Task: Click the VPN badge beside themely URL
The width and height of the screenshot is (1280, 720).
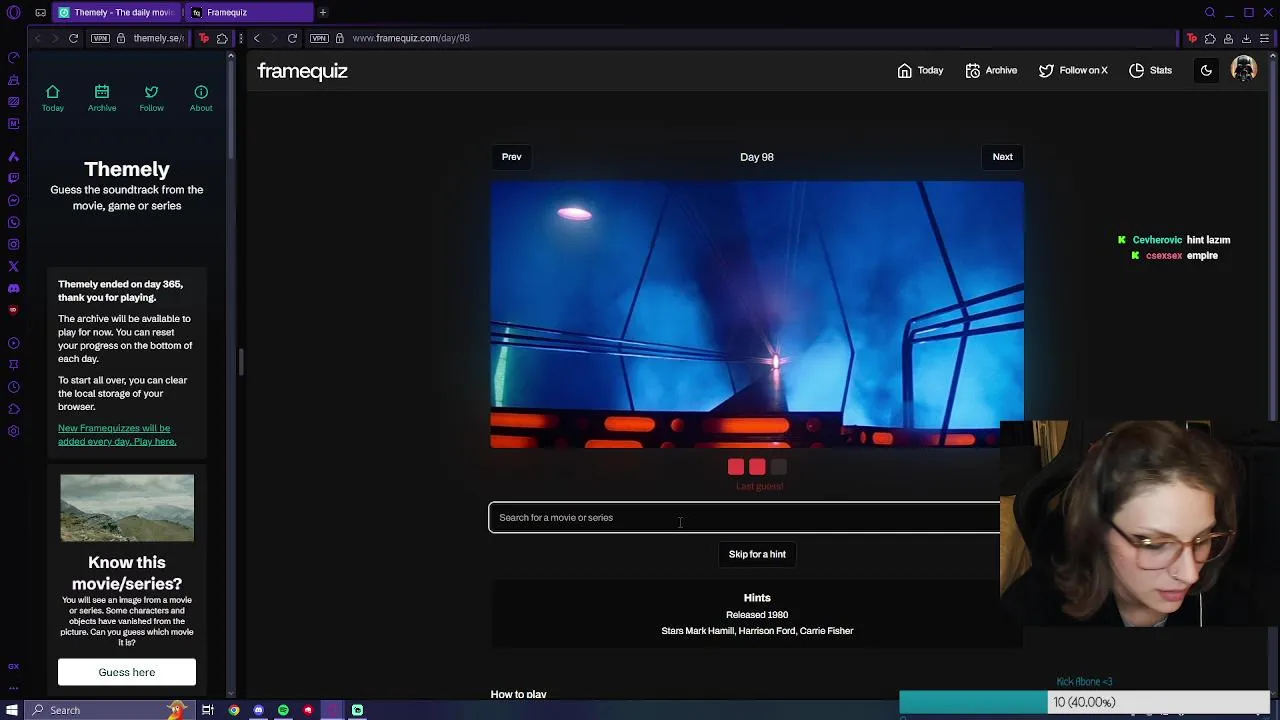Action: pyautogui.click(x=100, y=38)
